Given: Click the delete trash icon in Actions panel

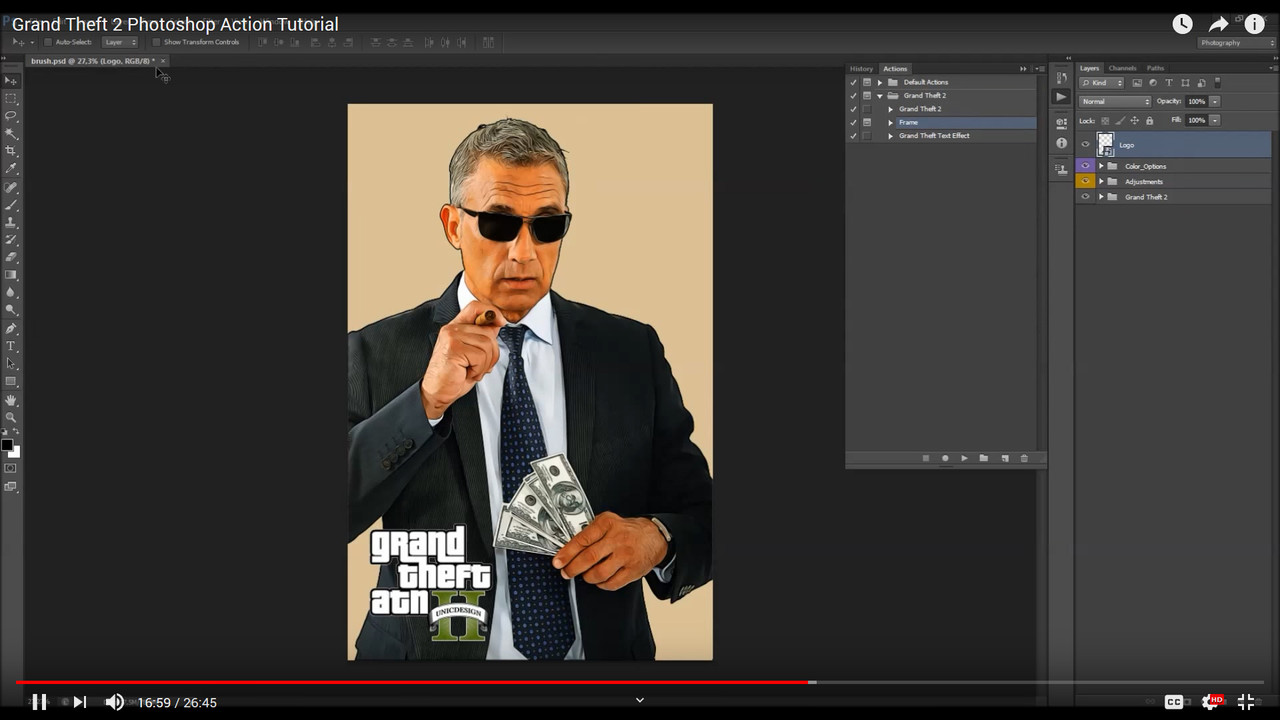Looking at the screenshot, I should (1023, 458).
